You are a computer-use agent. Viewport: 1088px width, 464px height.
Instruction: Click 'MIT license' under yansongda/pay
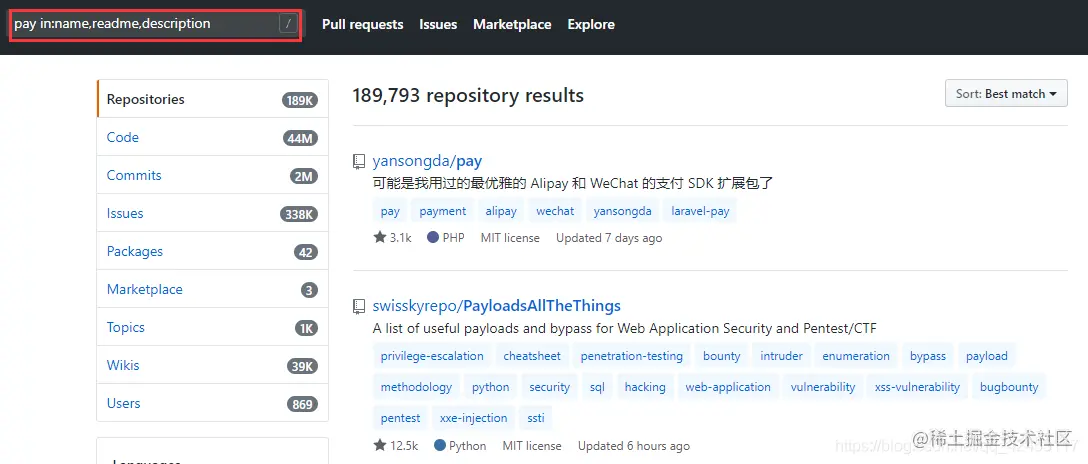[510, 238]
